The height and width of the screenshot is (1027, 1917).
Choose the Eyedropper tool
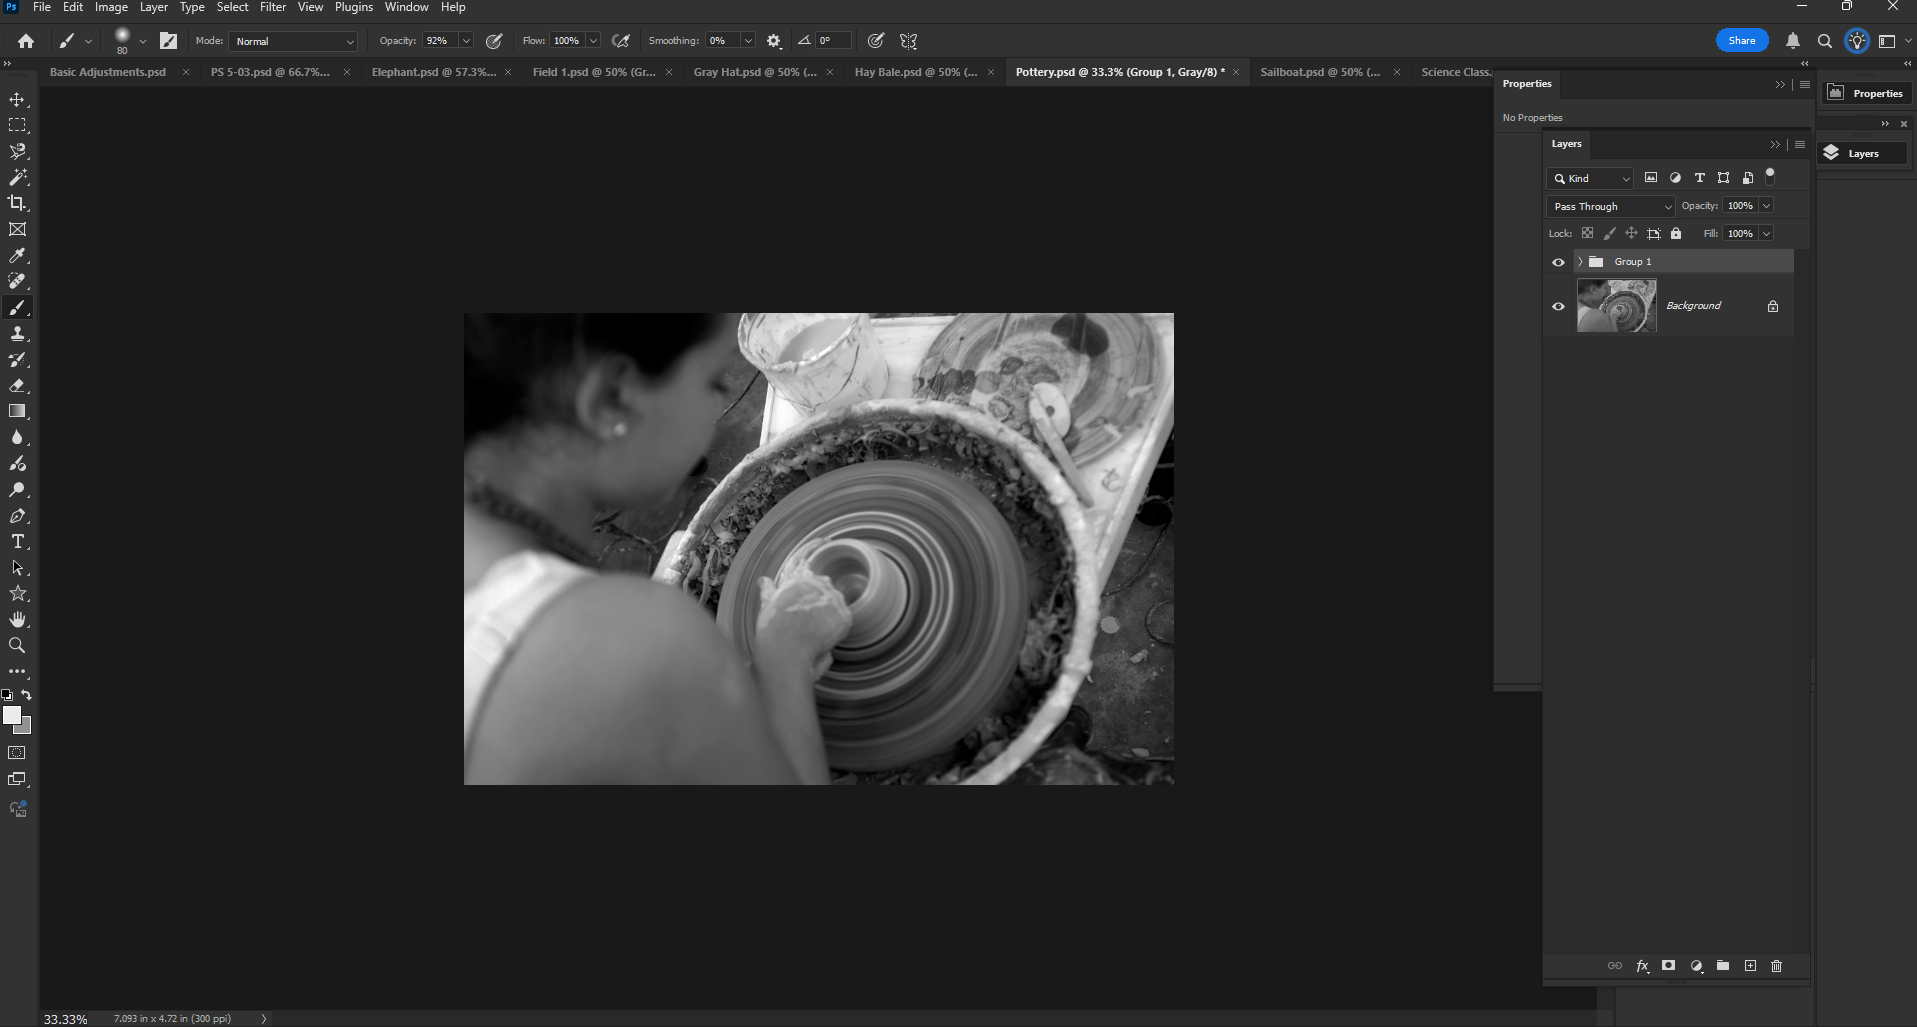tap(17, 255)
